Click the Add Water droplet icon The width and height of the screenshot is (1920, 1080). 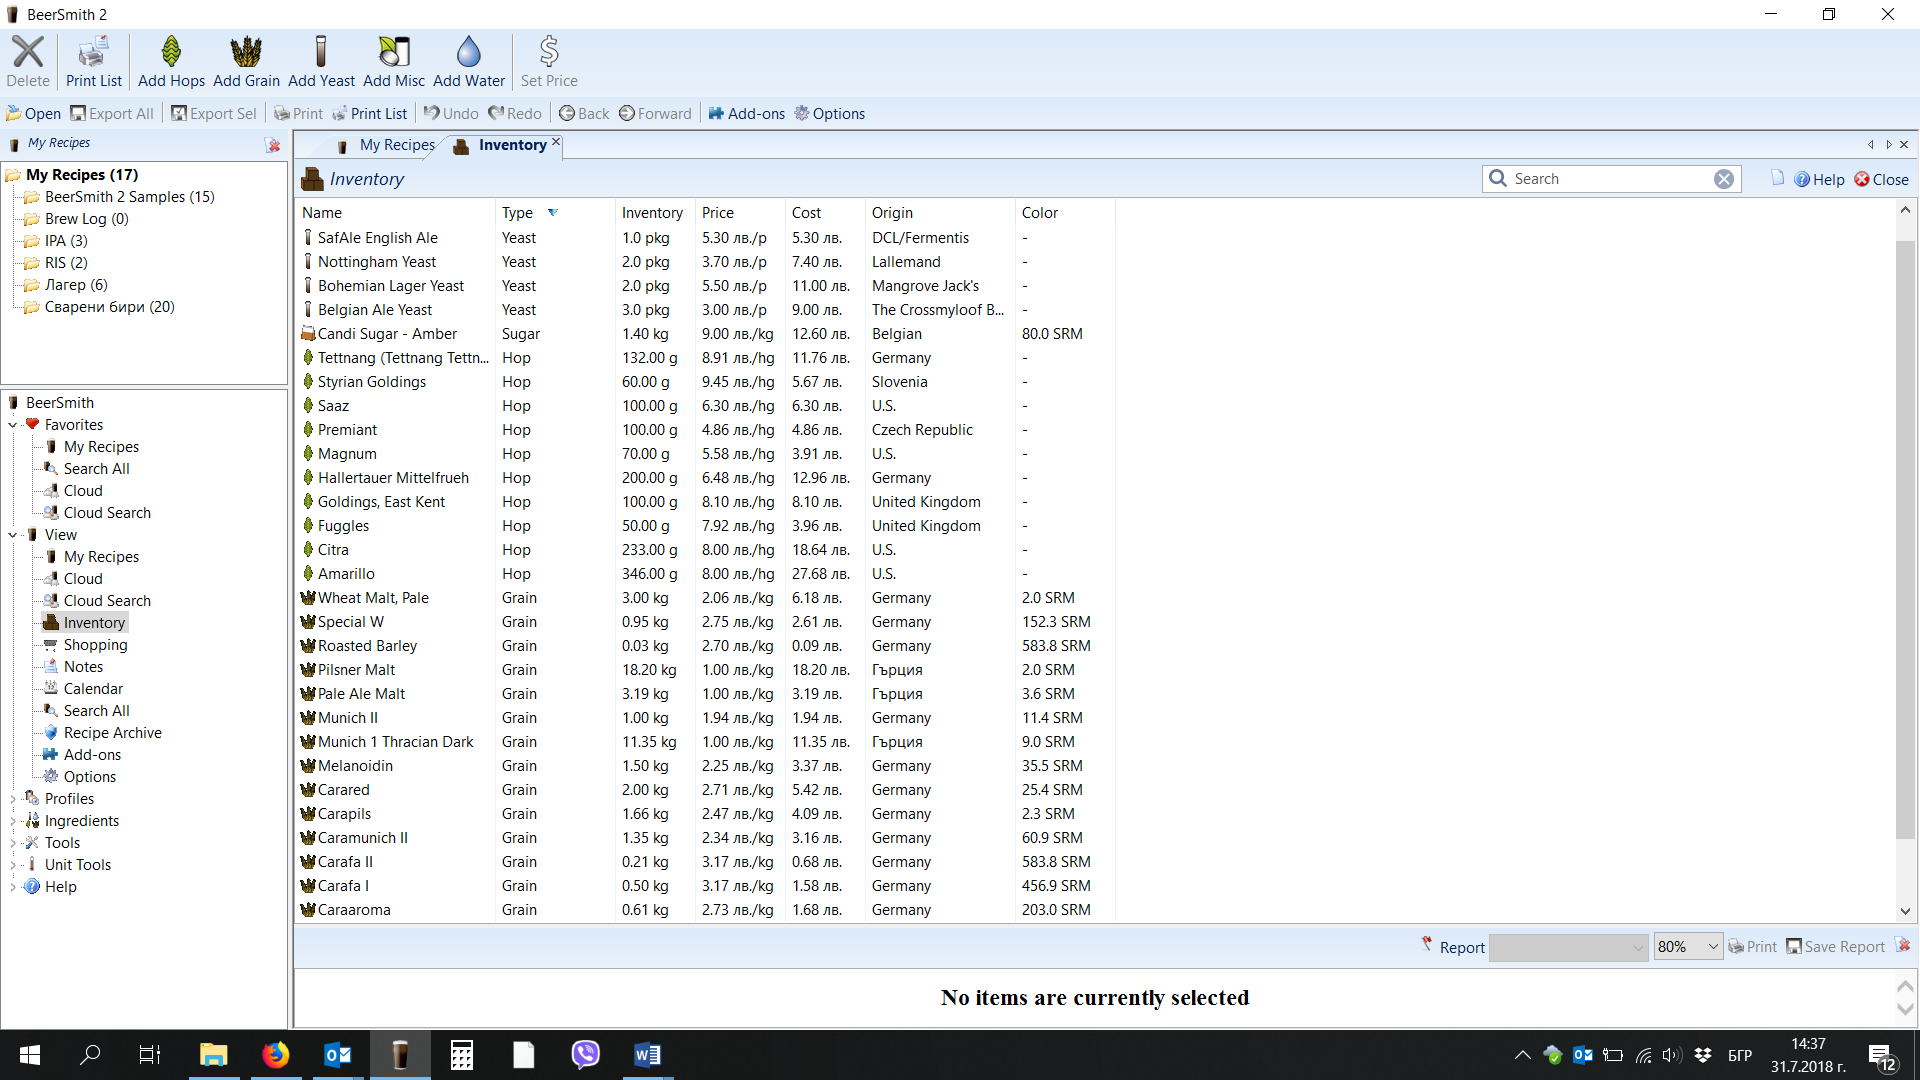468,52
